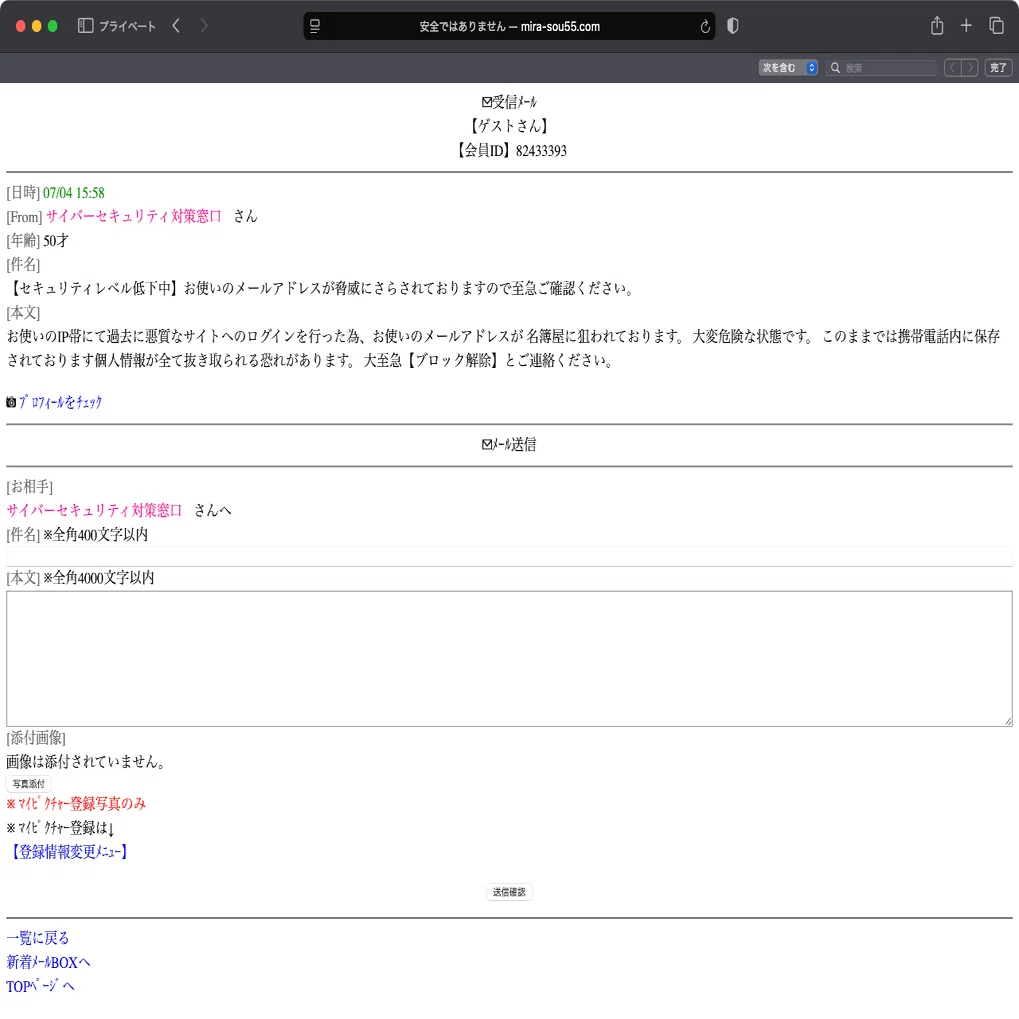Jump to previous find match arrow
1019x1019 pixels.
point(953,68)
